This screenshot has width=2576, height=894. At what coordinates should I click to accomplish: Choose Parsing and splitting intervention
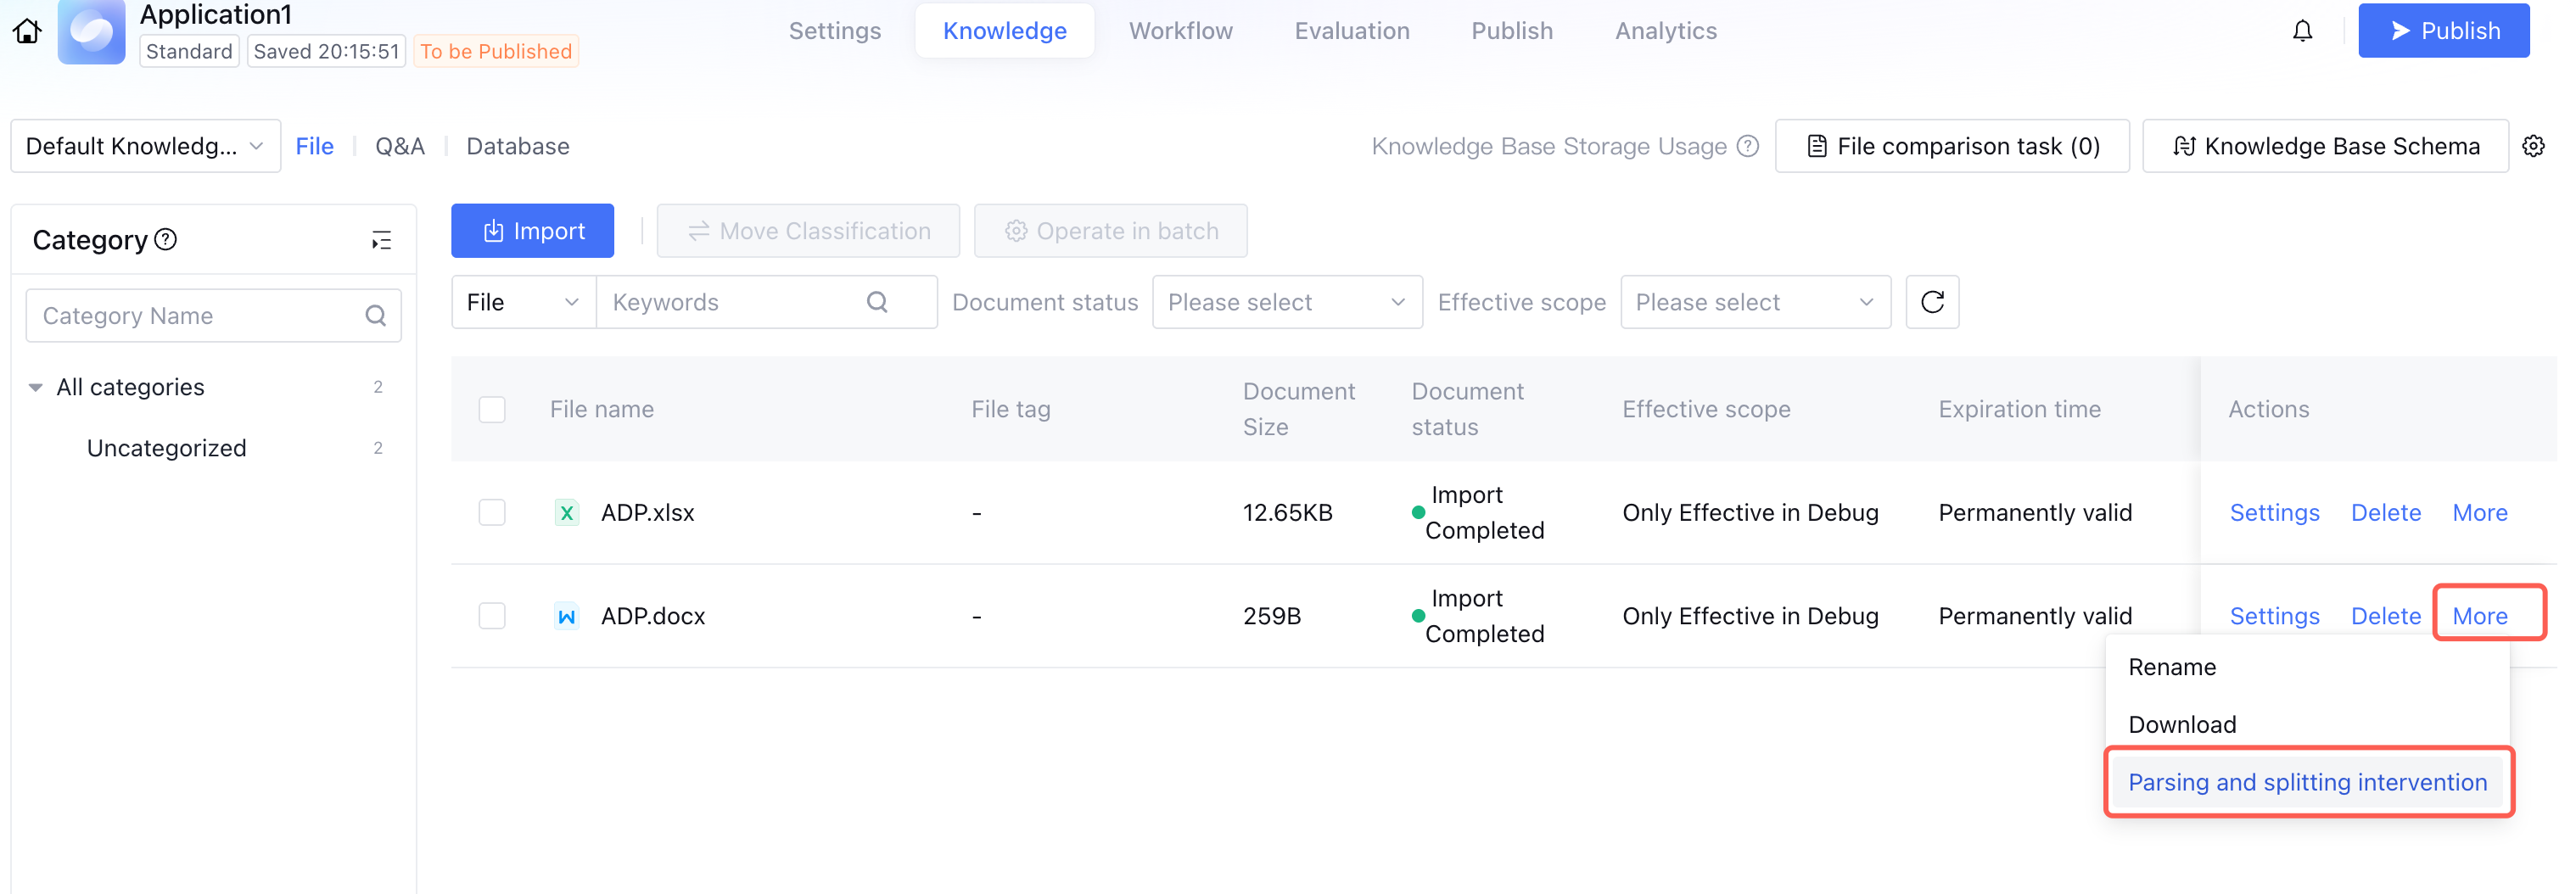click(2306, 782)
